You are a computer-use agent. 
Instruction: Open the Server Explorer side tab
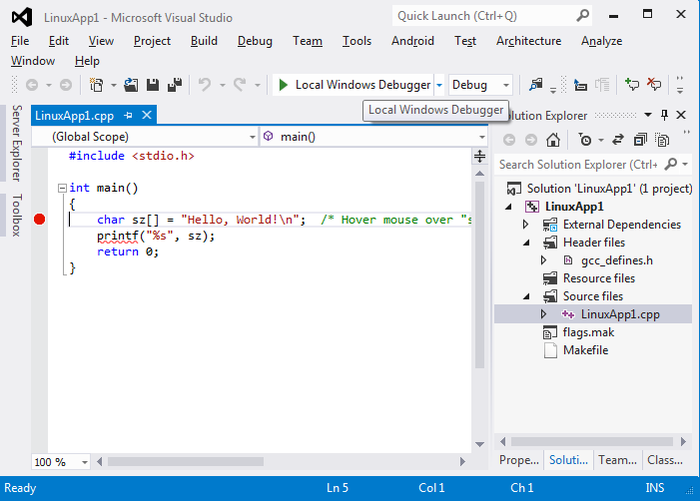coord(17,143)
